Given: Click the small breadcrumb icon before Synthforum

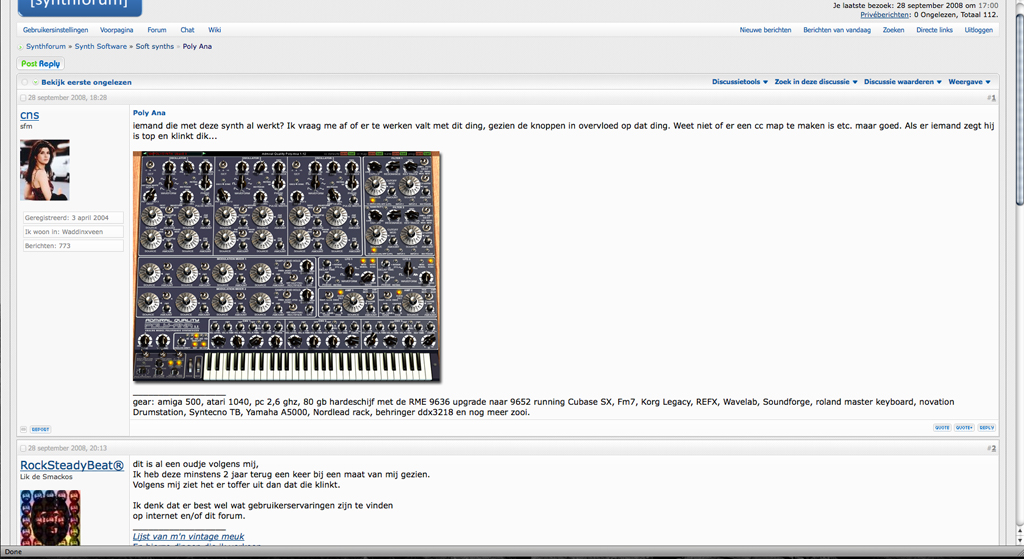Looking at the screenshot, I should pyautogui.click(x=20, y=47).
